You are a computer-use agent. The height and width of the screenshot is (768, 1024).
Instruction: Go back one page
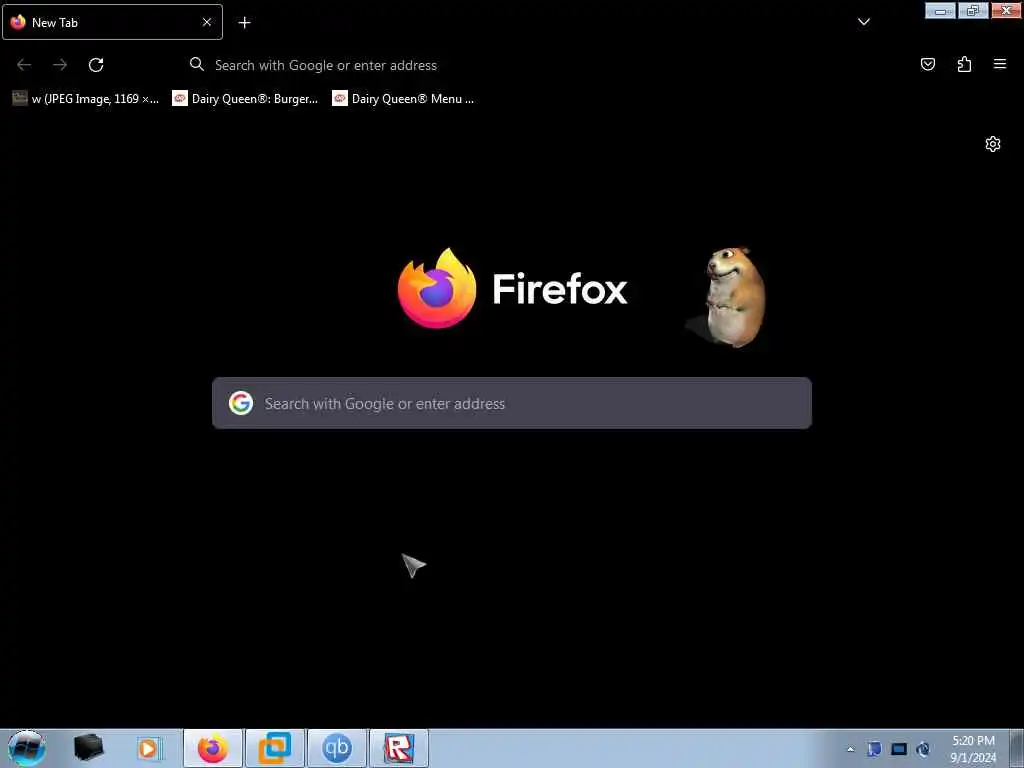point(24,65)
